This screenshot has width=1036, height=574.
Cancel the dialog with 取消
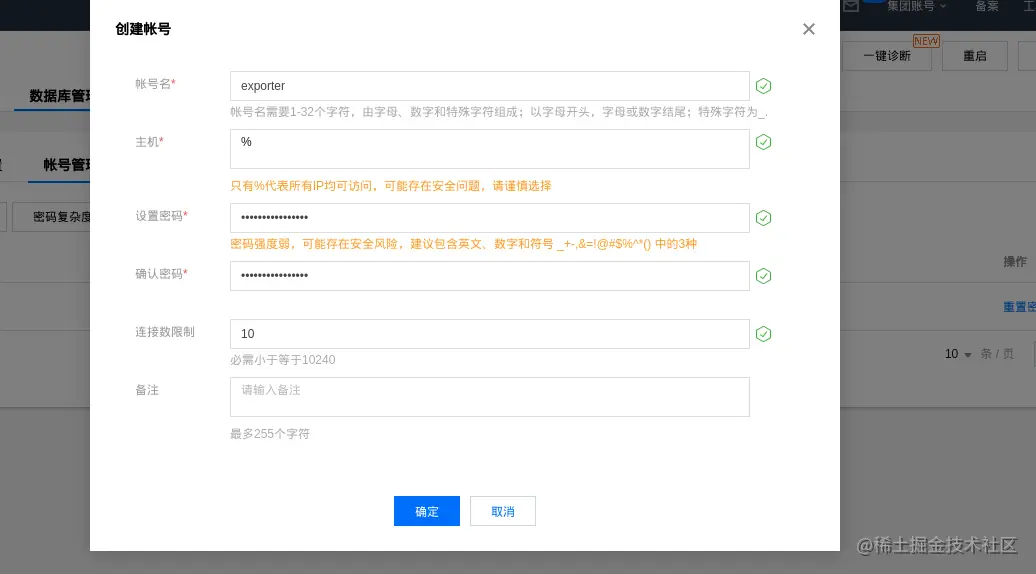point(503,511)
